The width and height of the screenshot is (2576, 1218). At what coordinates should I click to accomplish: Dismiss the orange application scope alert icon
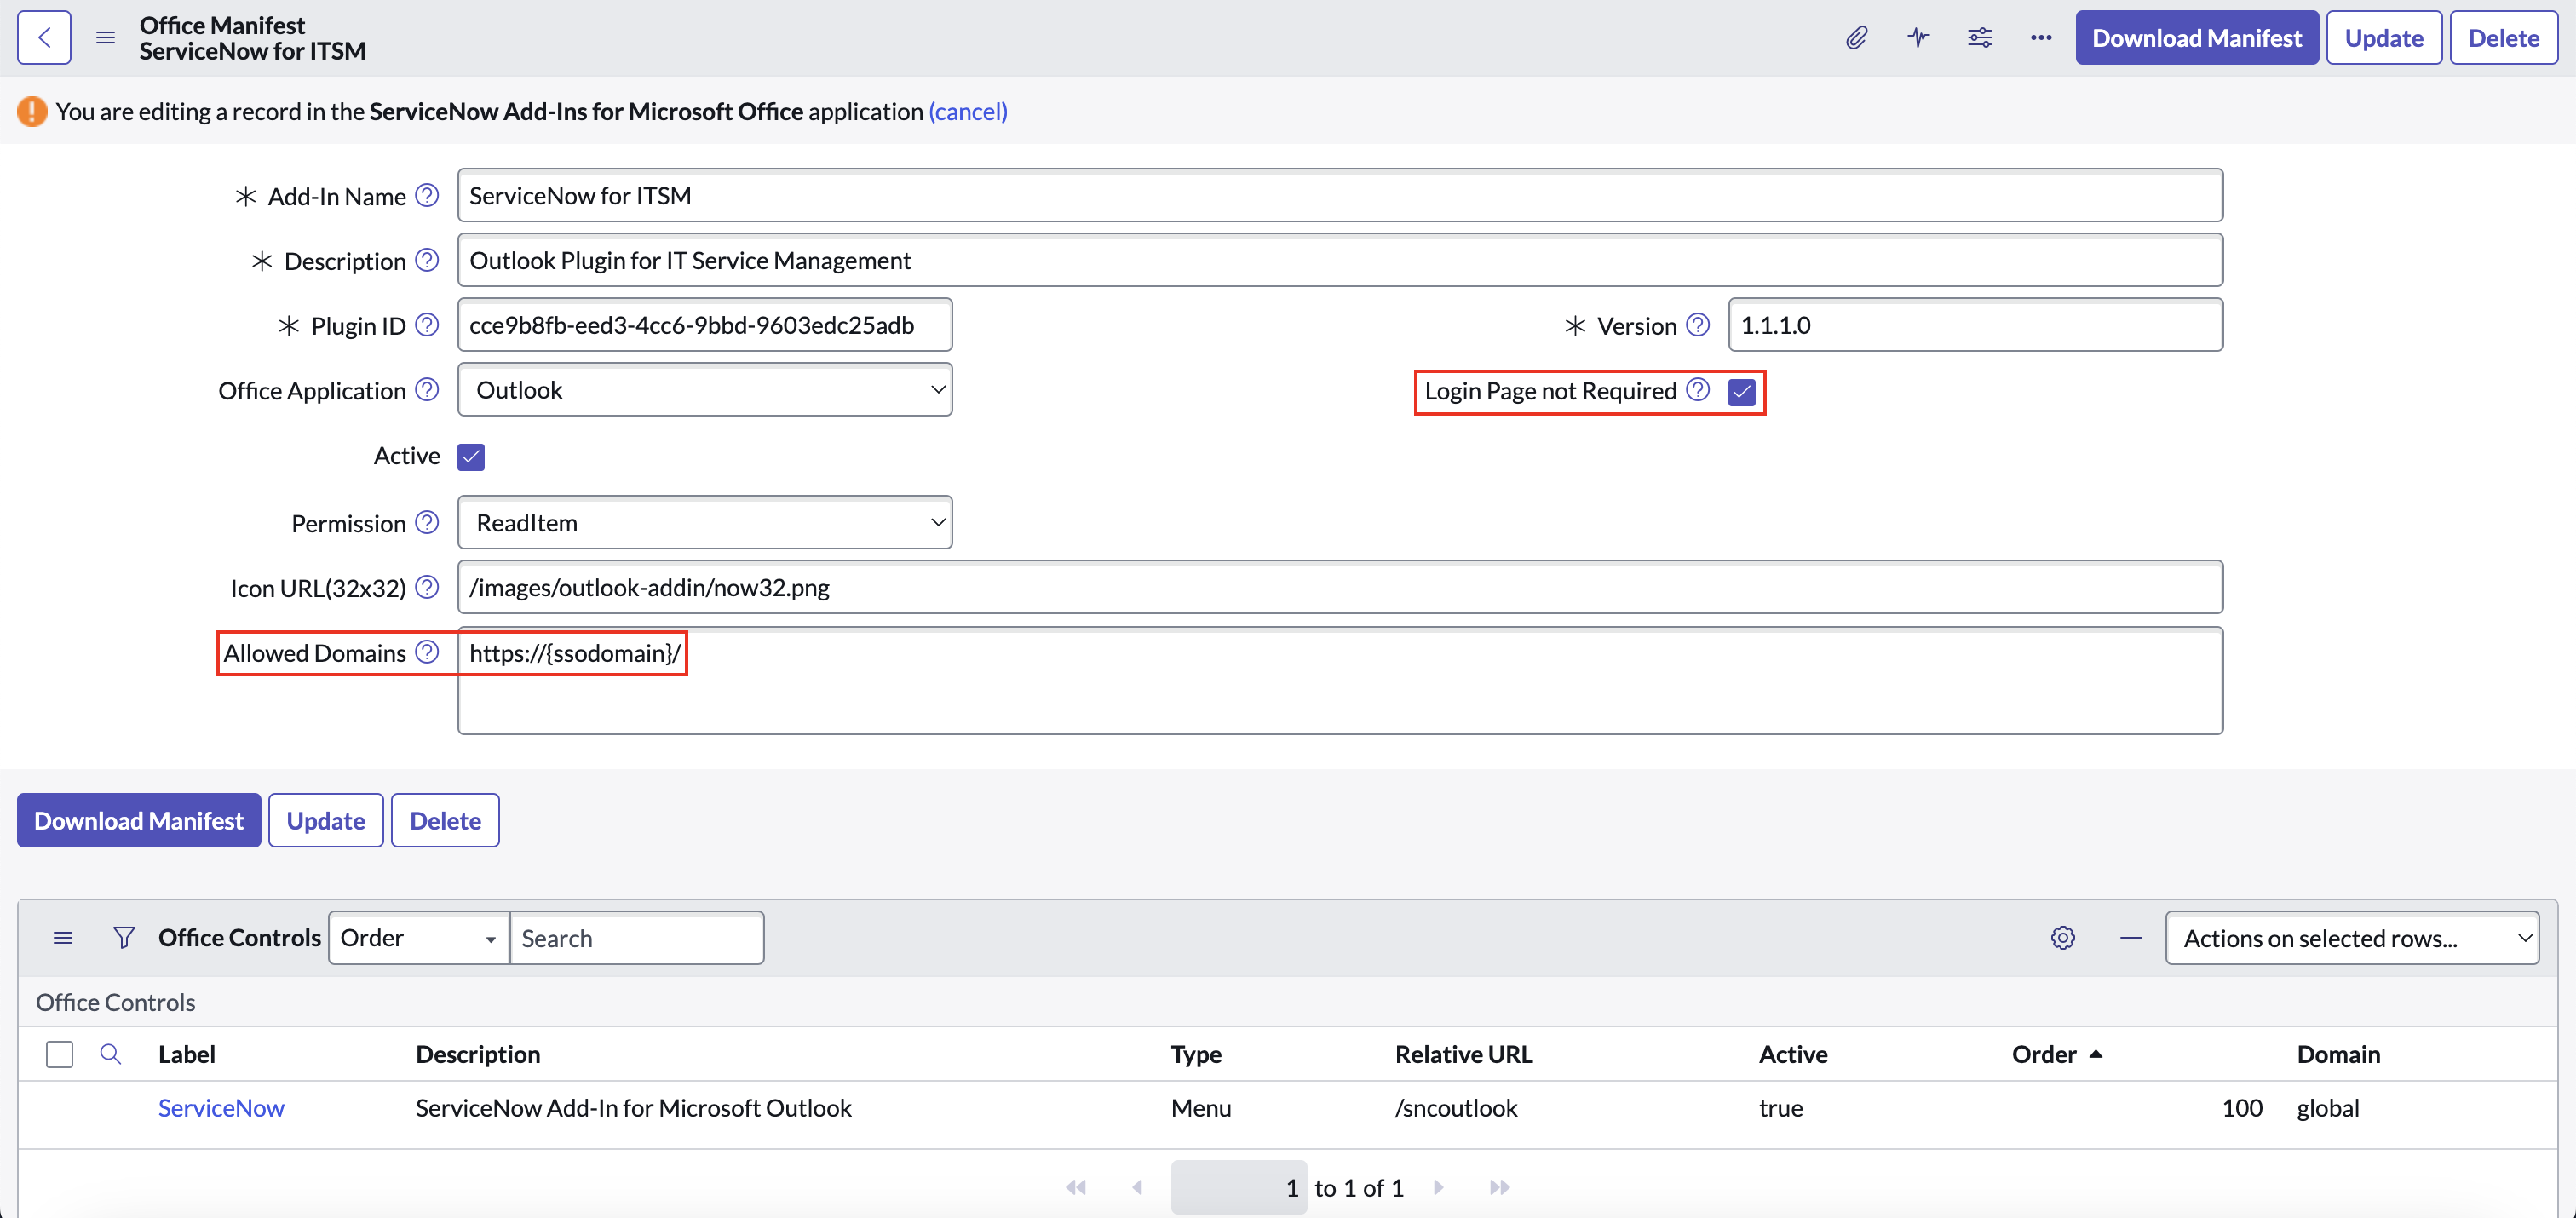(32, 111)
